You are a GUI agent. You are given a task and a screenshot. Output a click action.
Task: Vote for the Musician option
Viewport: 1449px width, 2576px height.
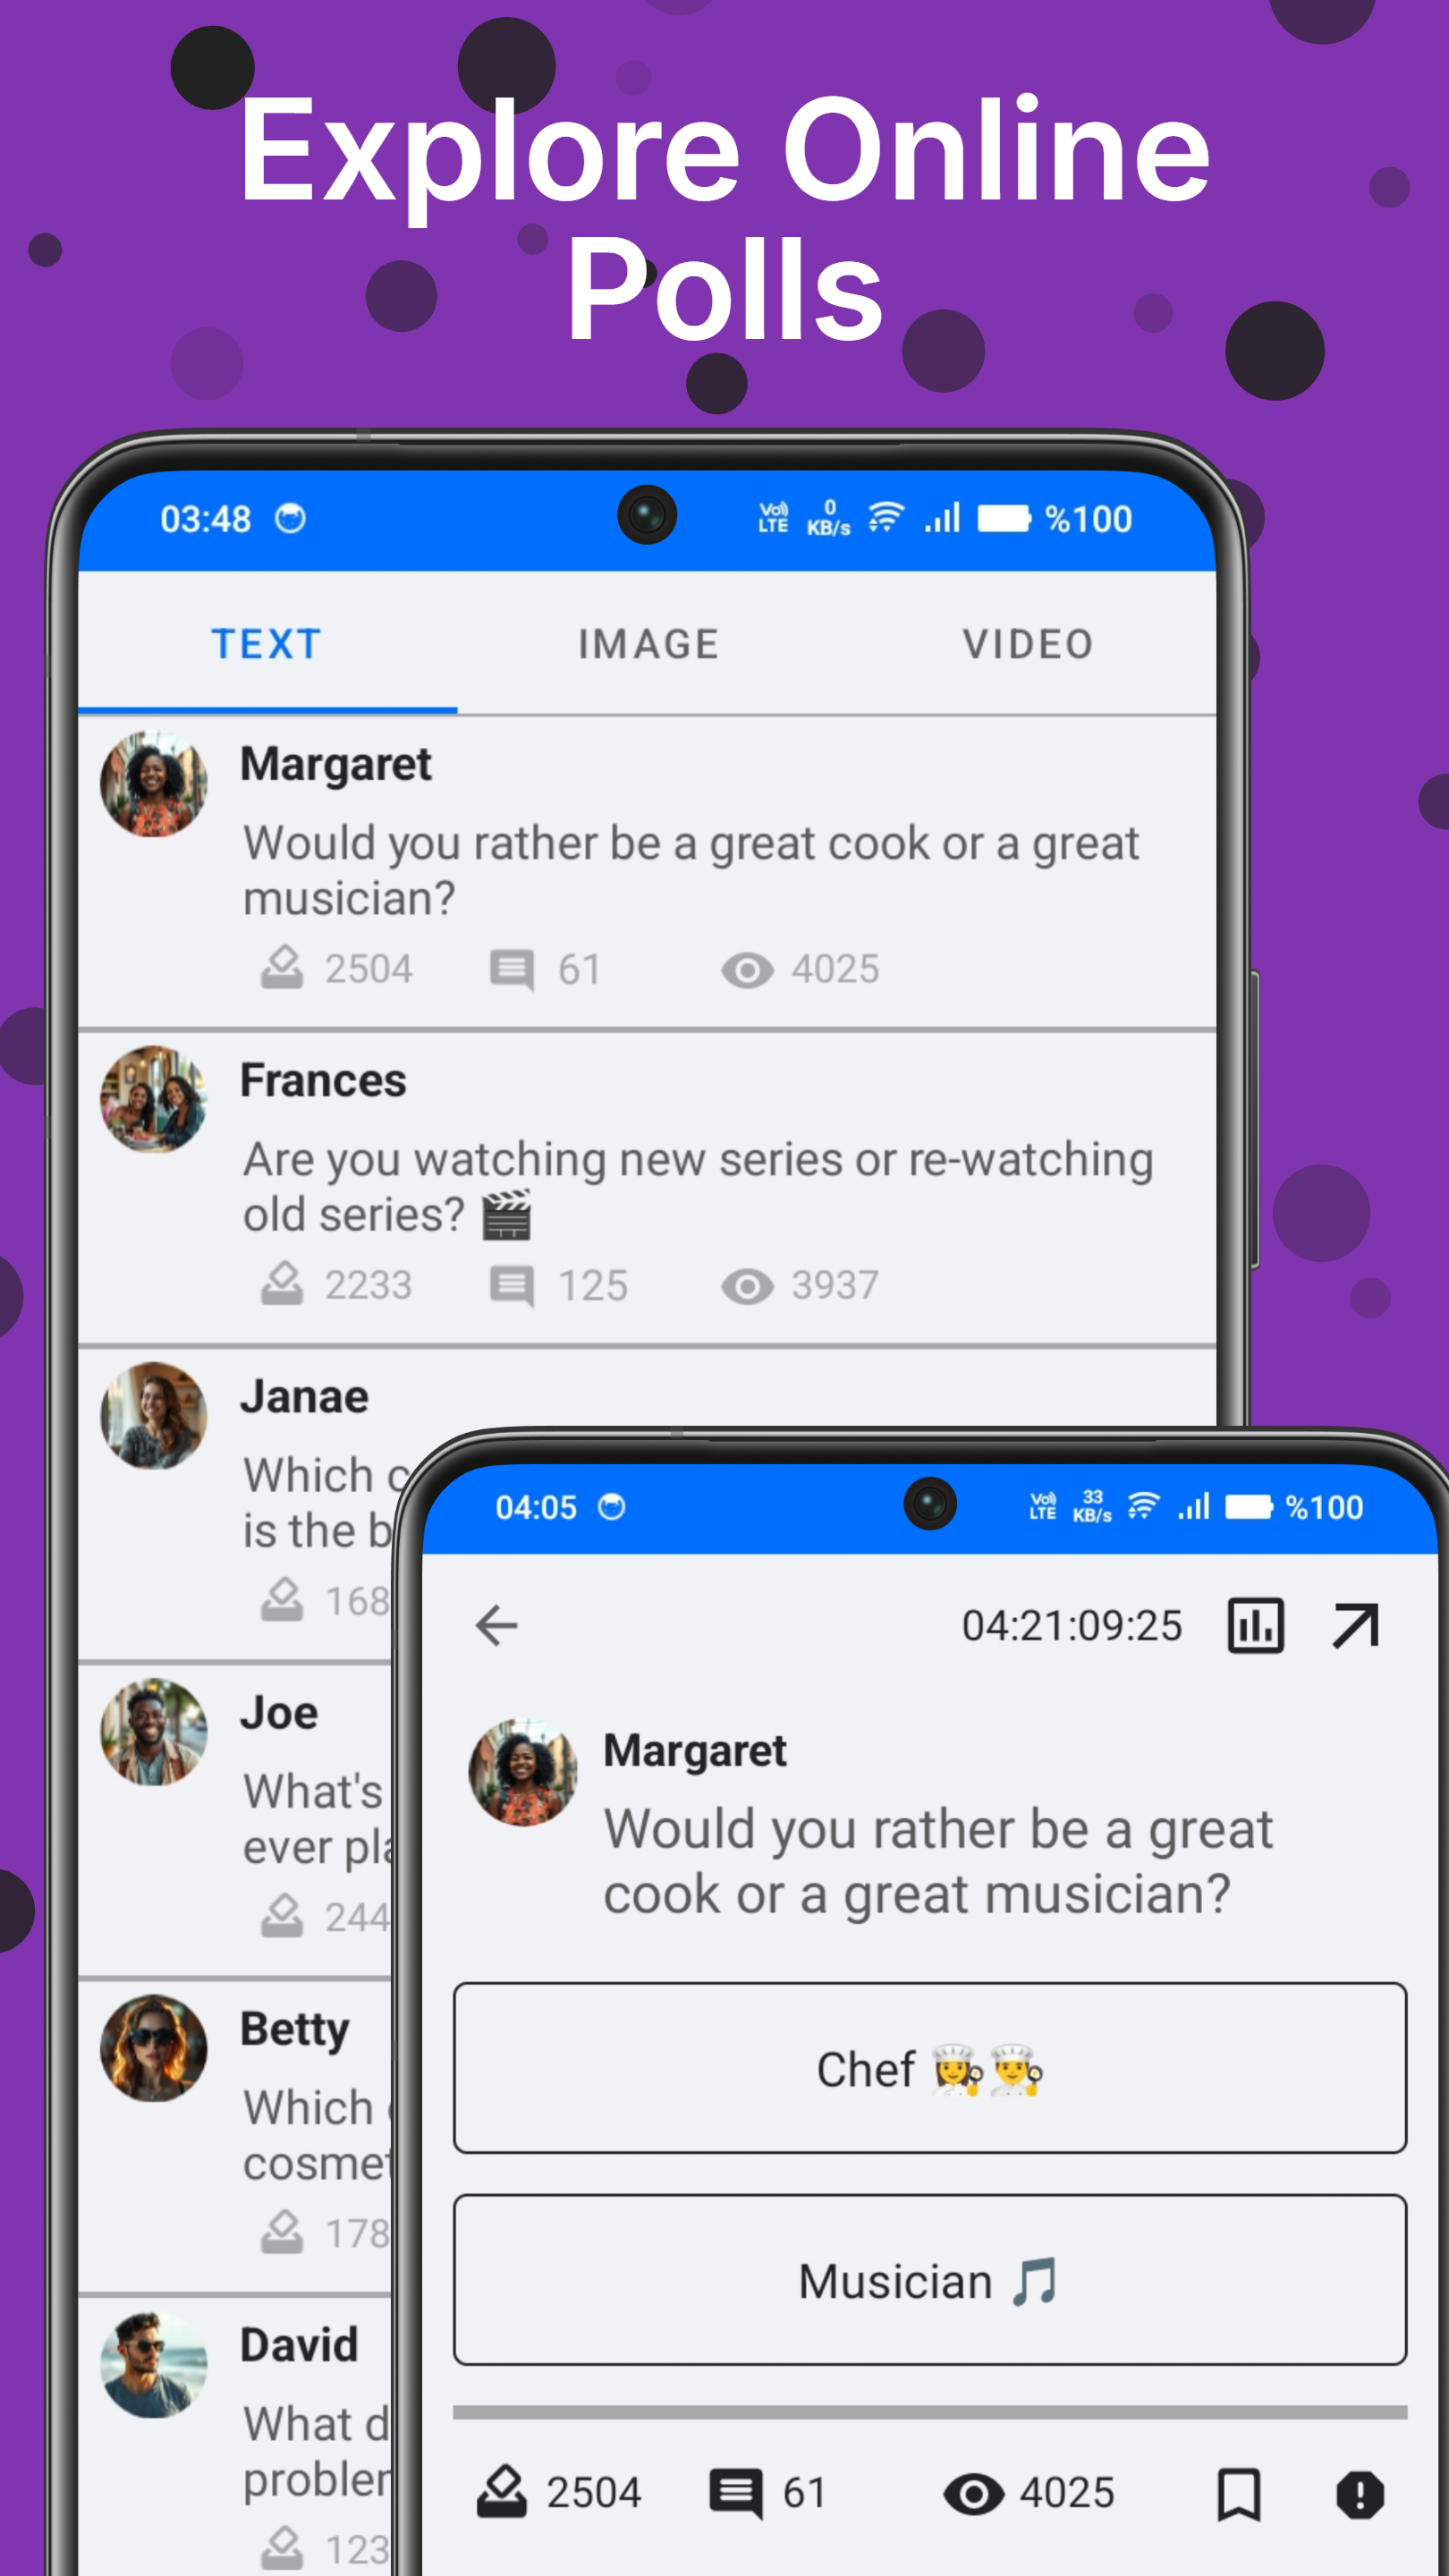[x=930, y=2279]
